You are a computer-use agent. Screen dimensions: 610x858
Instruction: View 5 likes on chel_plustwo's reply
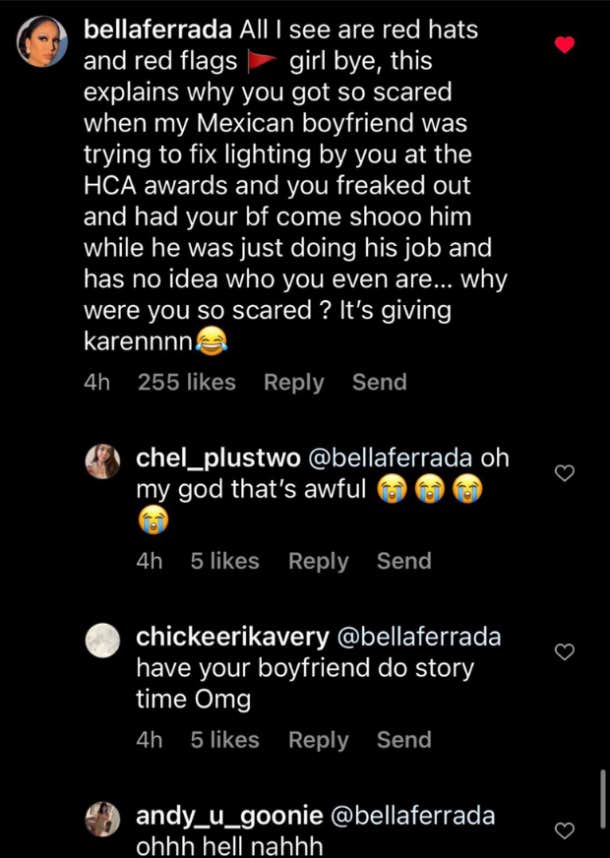[x=224, y=562]
